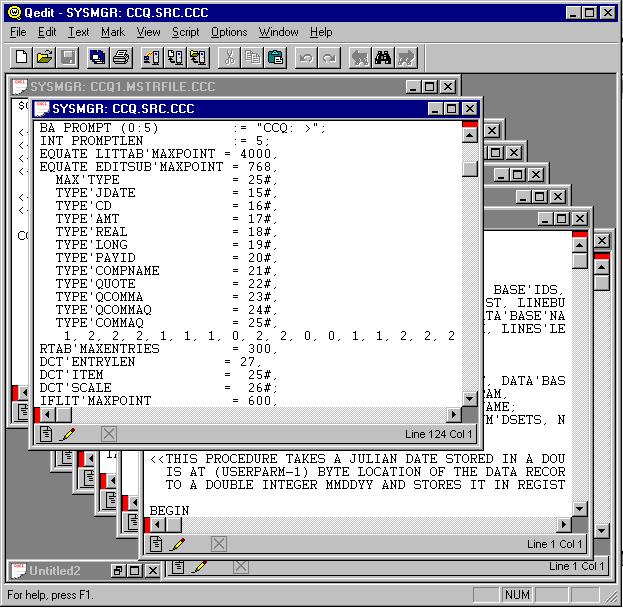Click the Cut scissors icon

click(x=229, y=58)
